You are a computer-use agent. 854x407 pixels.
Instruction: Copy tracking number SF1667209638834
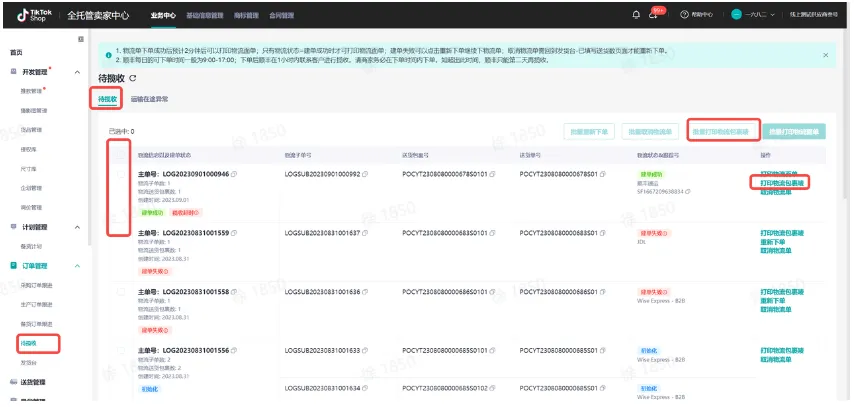688,192
